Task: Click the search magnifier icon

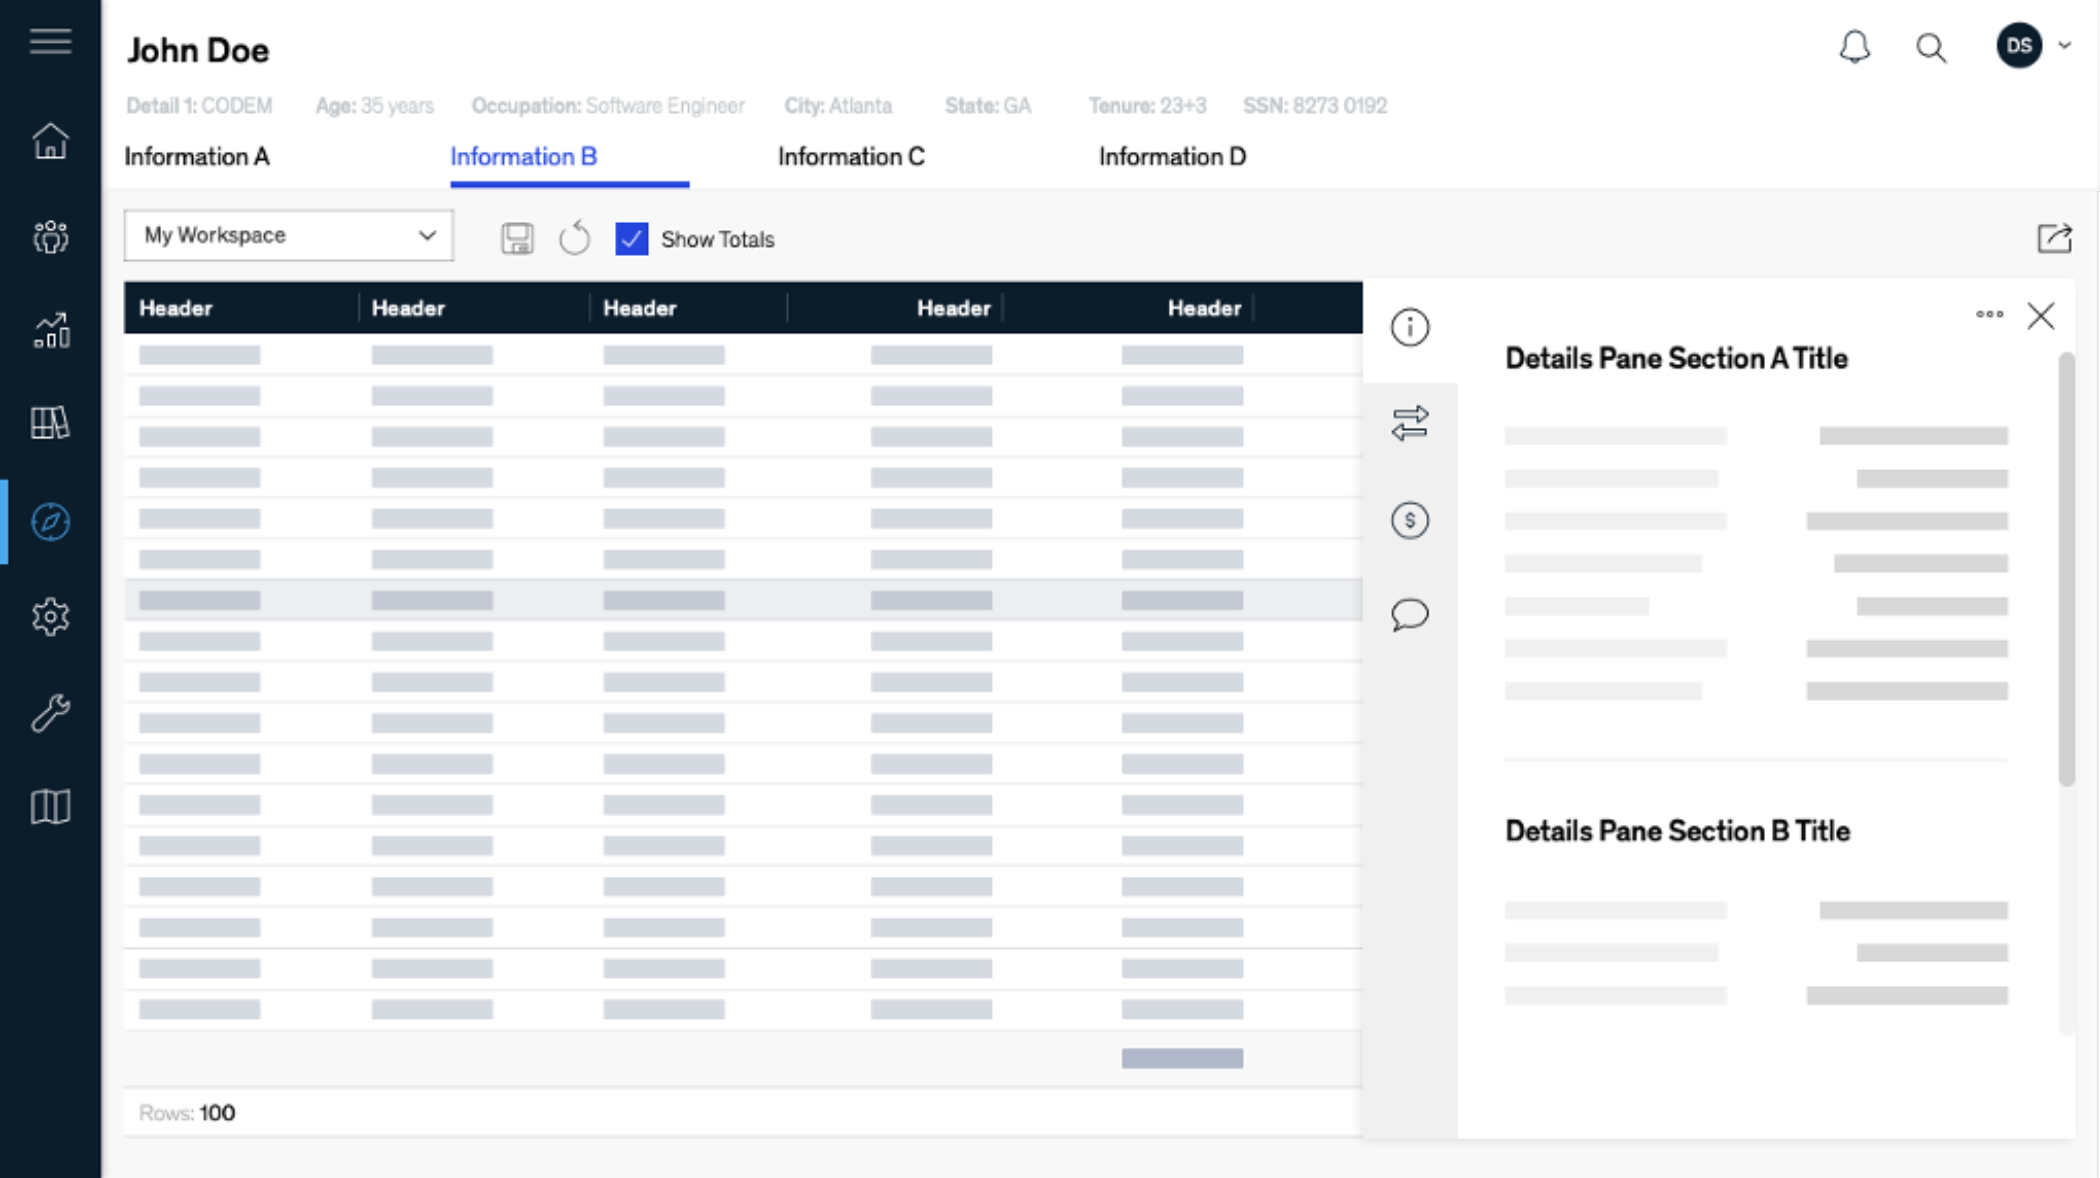Action: [x=1930, y=47]
